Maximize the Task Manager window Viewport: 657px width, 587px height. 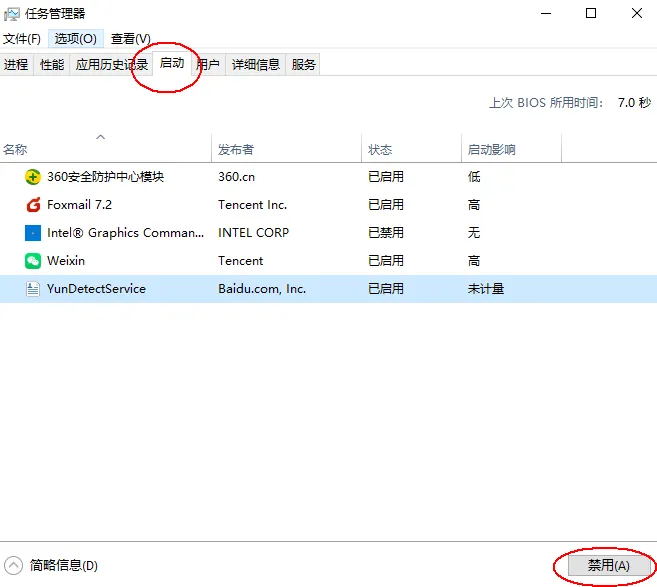[x=591, y=14]
